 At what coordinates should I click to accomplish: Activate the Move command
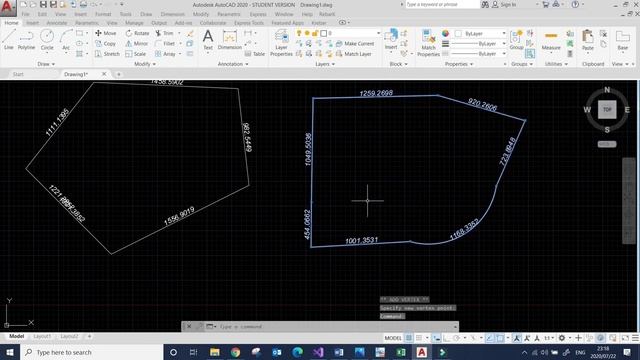click(106, 33)
